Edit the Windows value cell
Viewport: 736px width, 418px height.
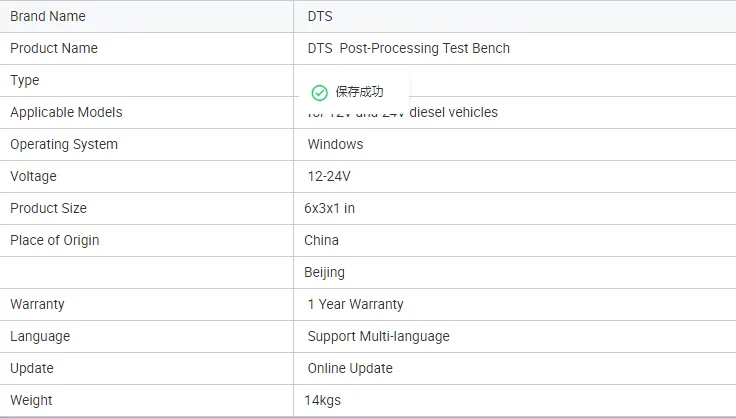pos(335,144)
